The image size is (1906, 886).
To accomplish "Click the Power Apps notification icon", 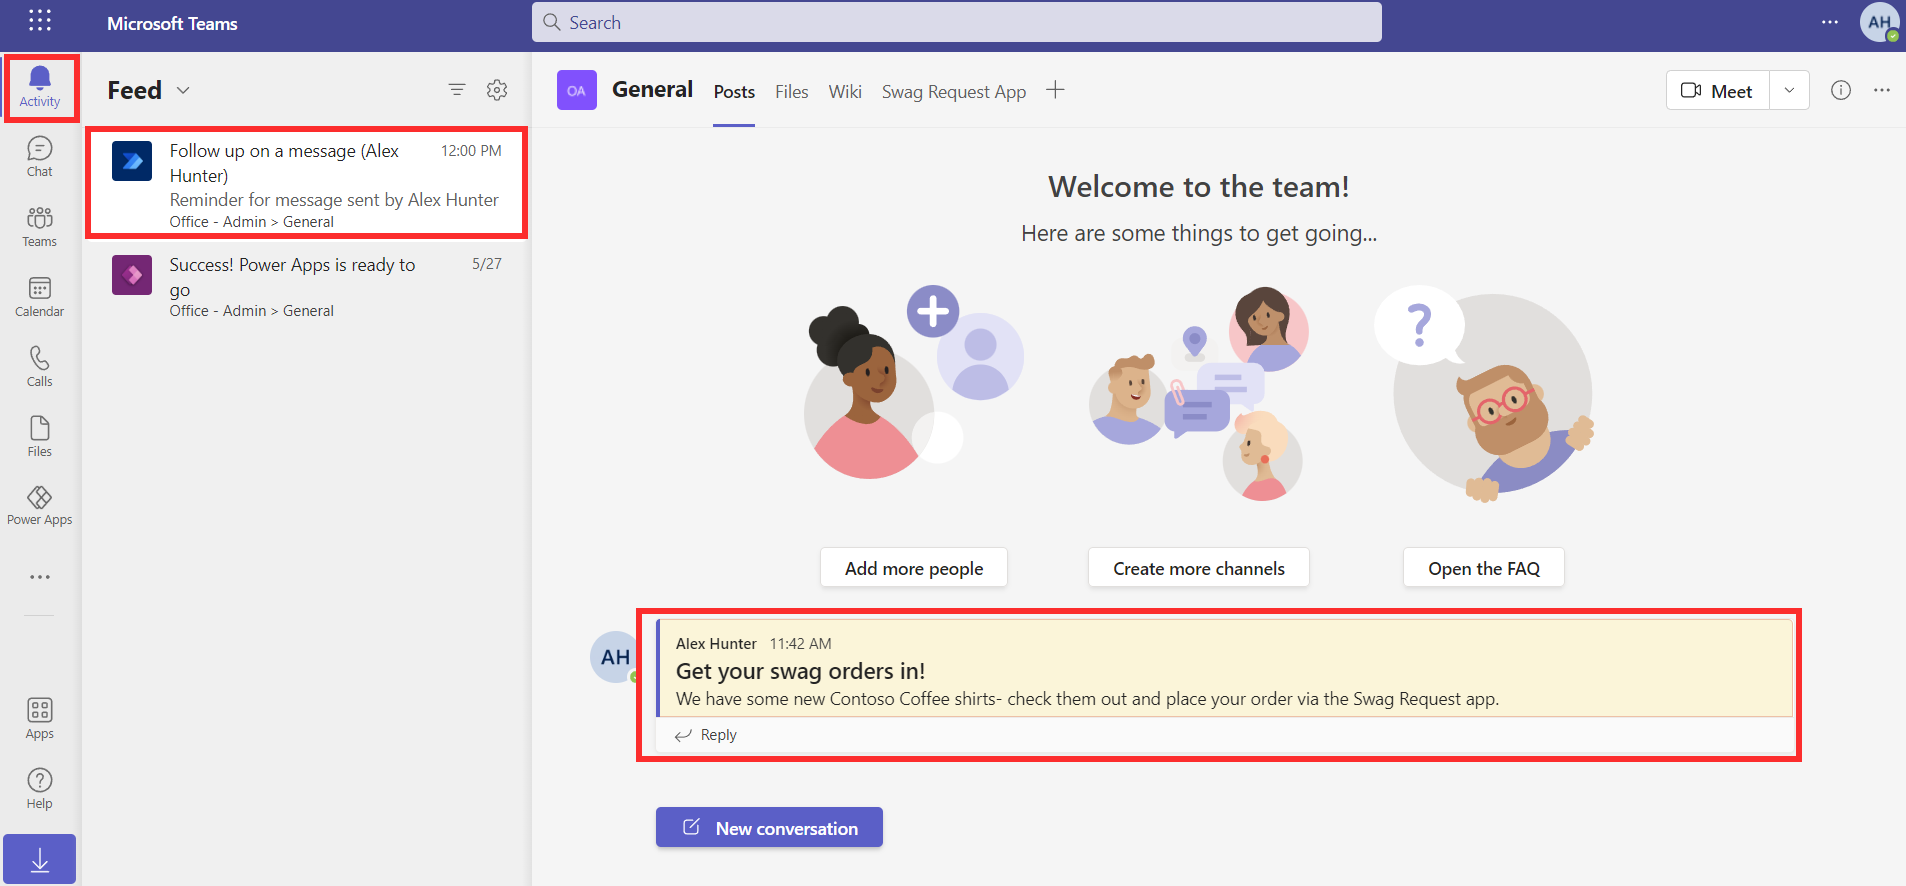I will [132, 275].
